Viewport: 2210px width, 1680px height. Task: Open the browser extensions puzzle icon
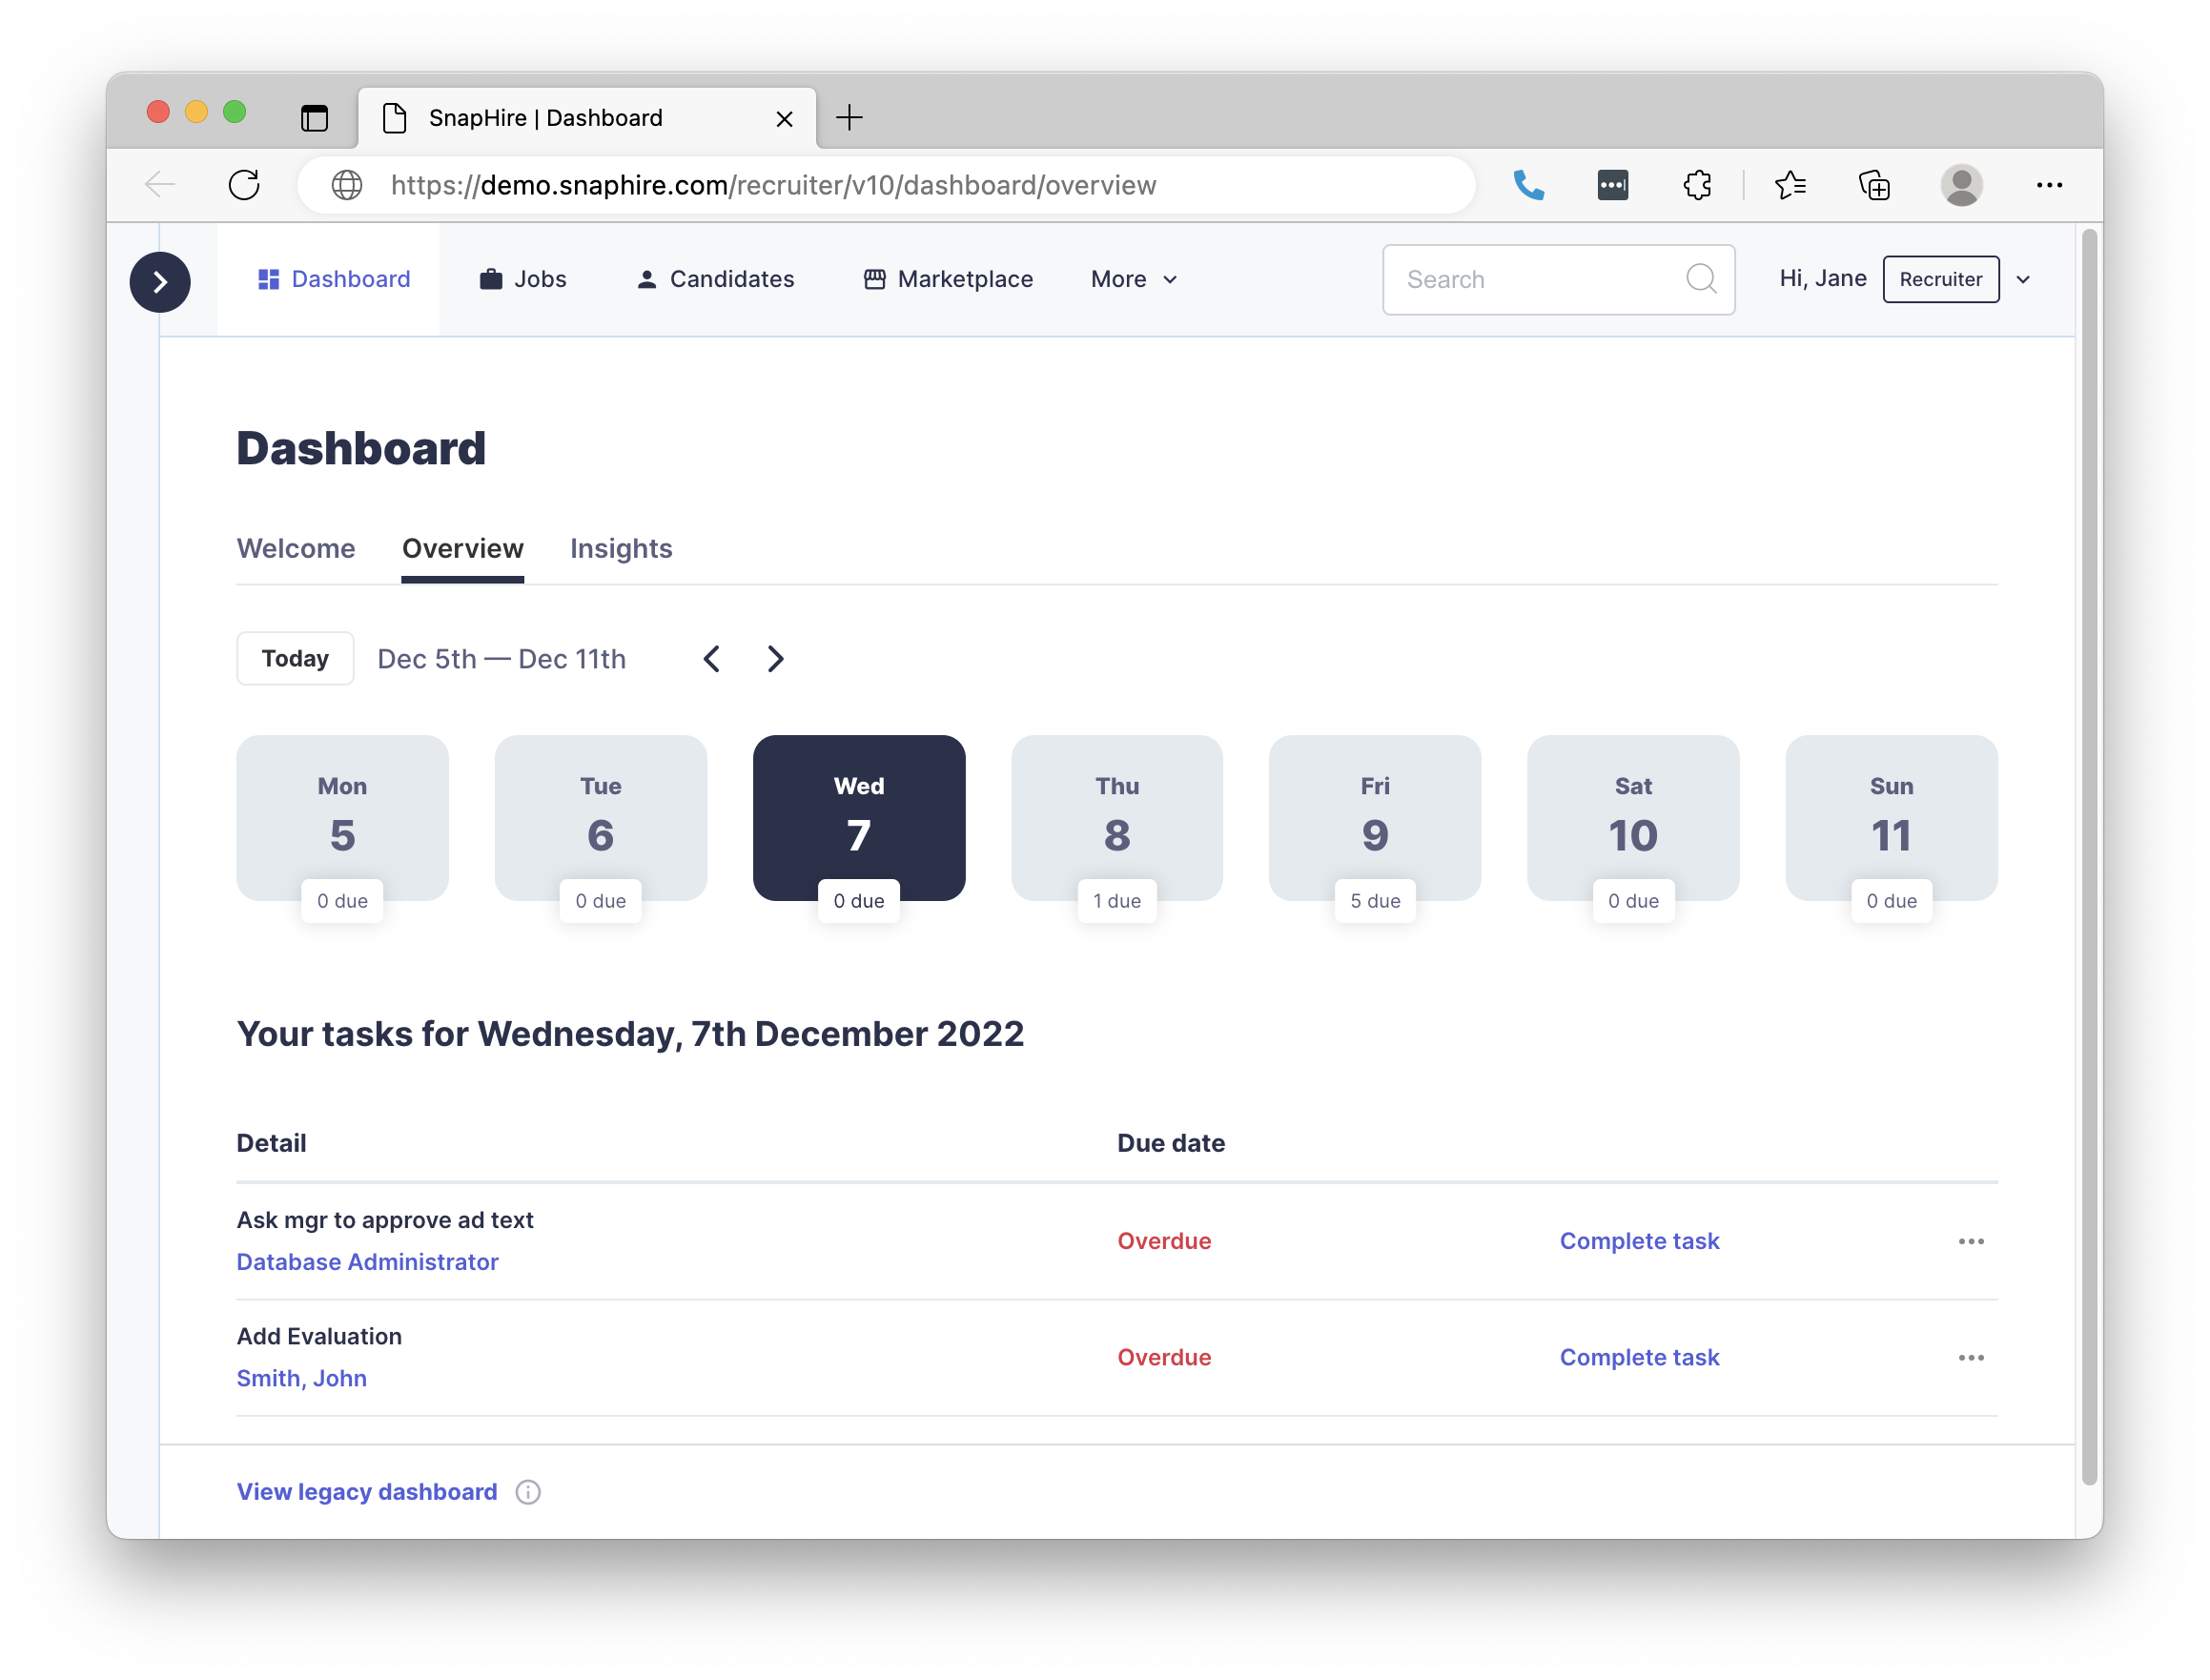(1697, 185)
